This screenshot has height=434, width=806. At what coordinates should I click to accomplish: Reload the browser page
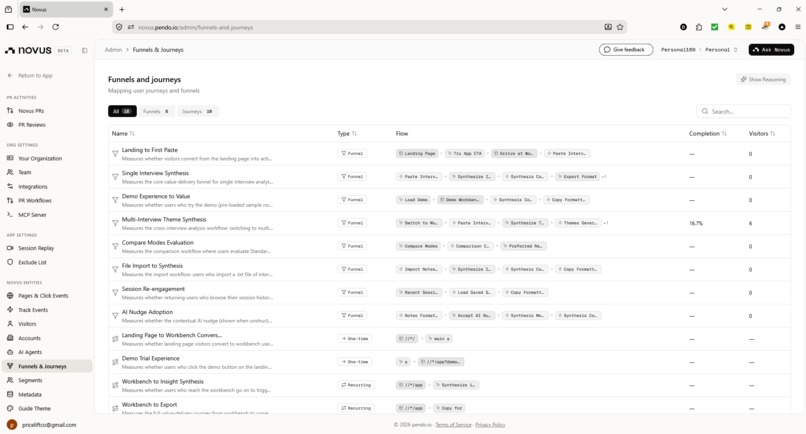coord(56,27)
